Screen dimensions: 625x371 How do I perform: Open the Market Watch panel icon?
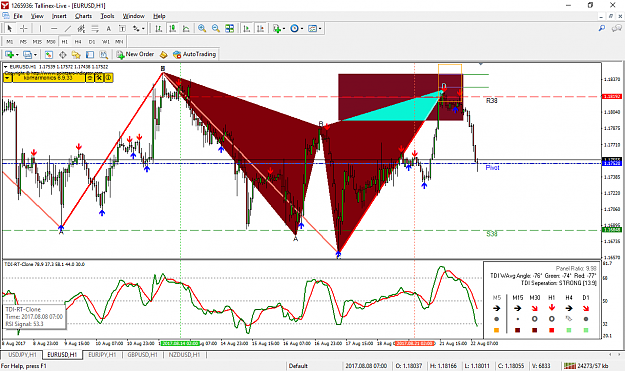coord(49,55)
